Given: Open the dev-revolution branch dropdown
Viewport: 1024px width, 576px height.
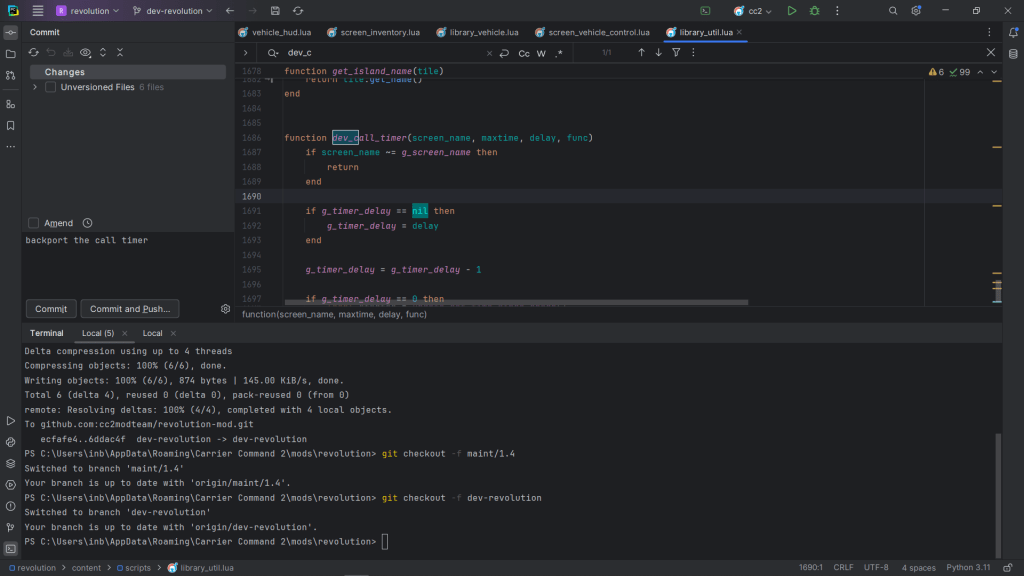Looking at the screenshot, I should (173, 11).
